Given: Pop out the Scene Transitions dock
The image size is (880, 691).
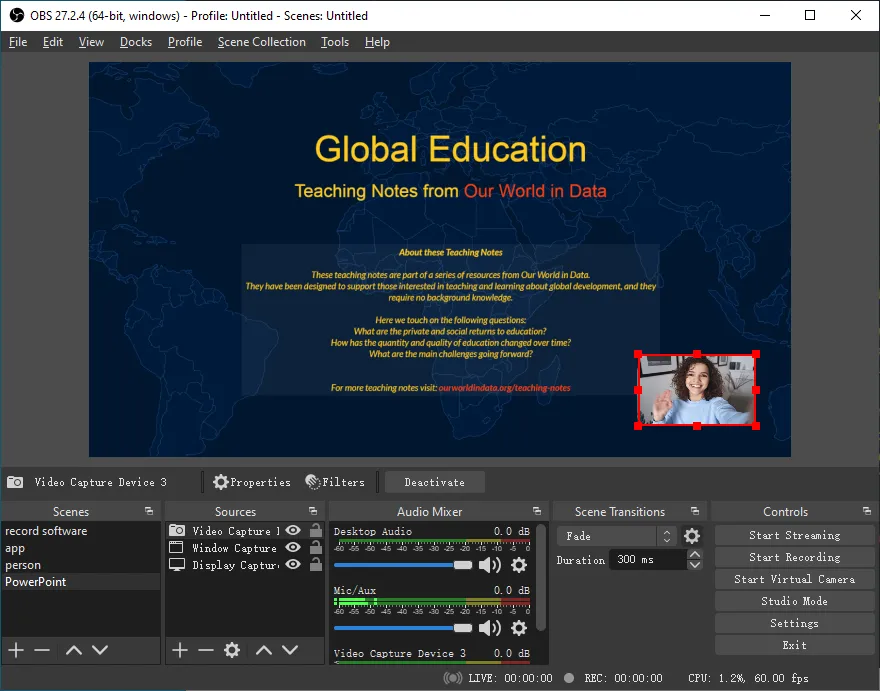Looking at the screenshot, I should tap(695, 511).
